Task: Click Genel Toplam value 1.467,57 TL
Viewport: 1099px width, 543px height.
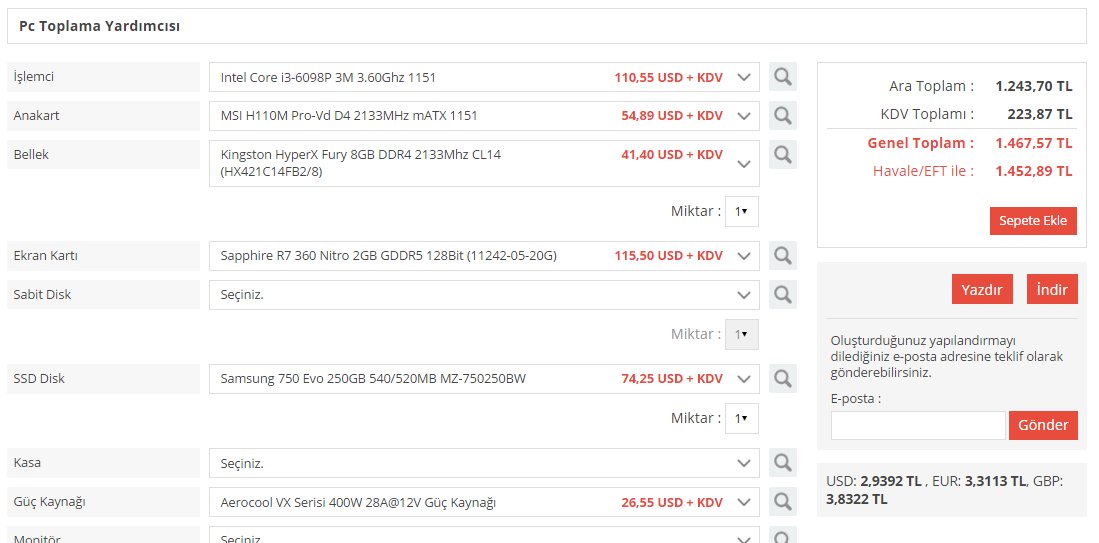Action: (1034, 143)
